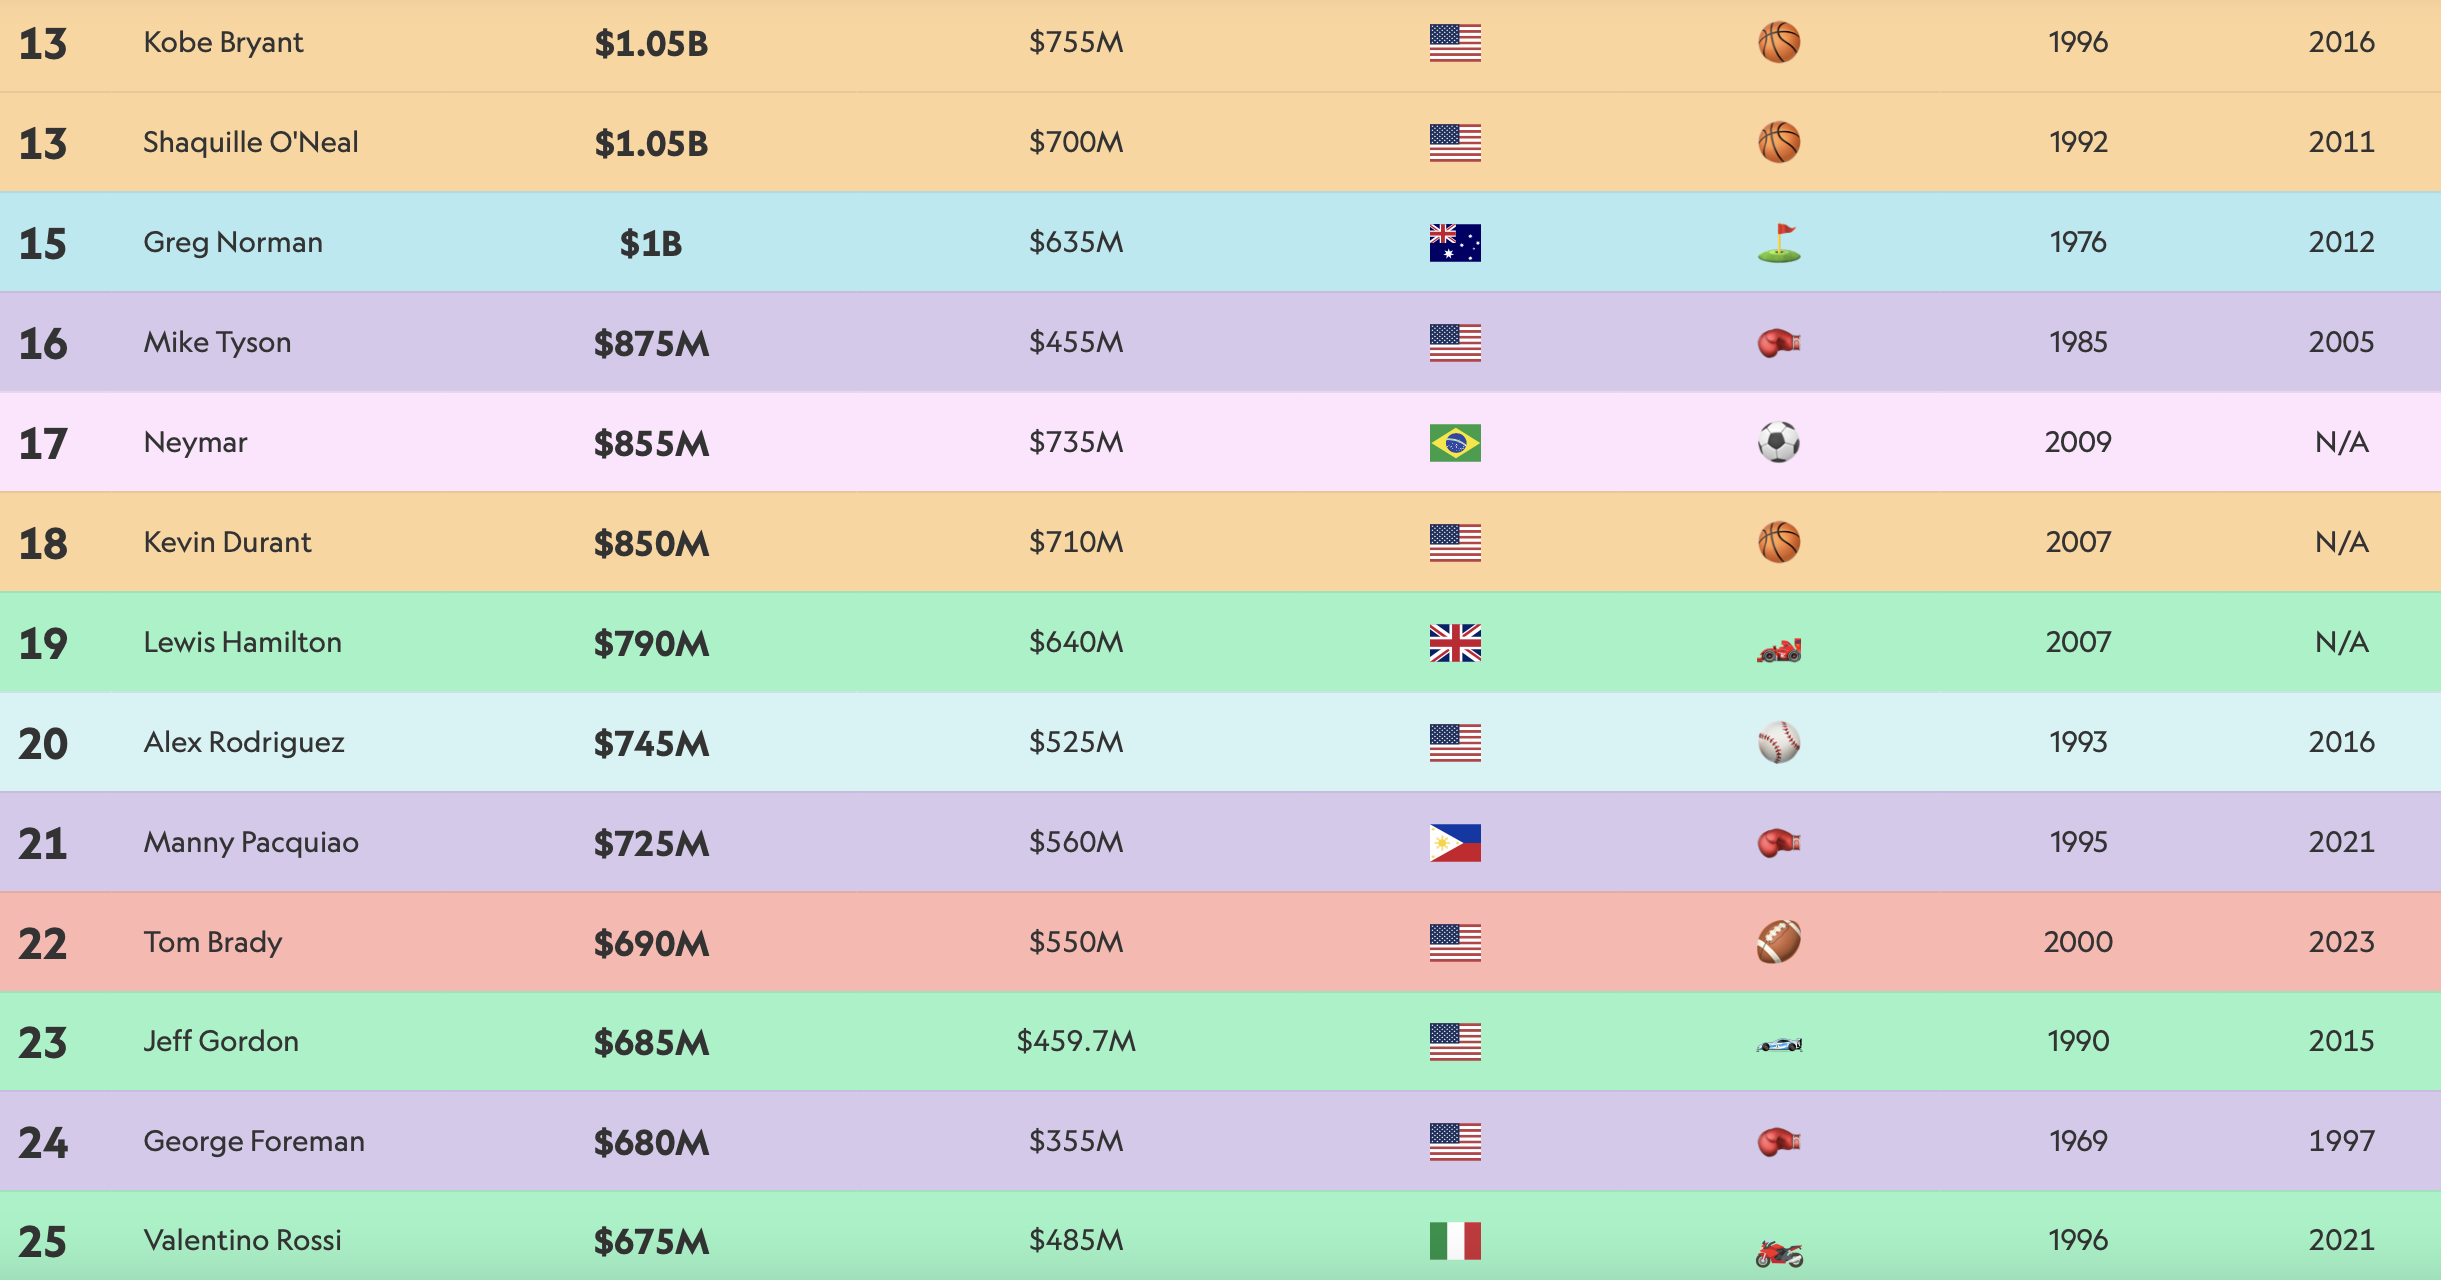Viewport: 2441px width, 1280px height.
Task: Click the Australian flag in Greg Norman's row
Action: pyautogui.click(x=1455, y=243)
